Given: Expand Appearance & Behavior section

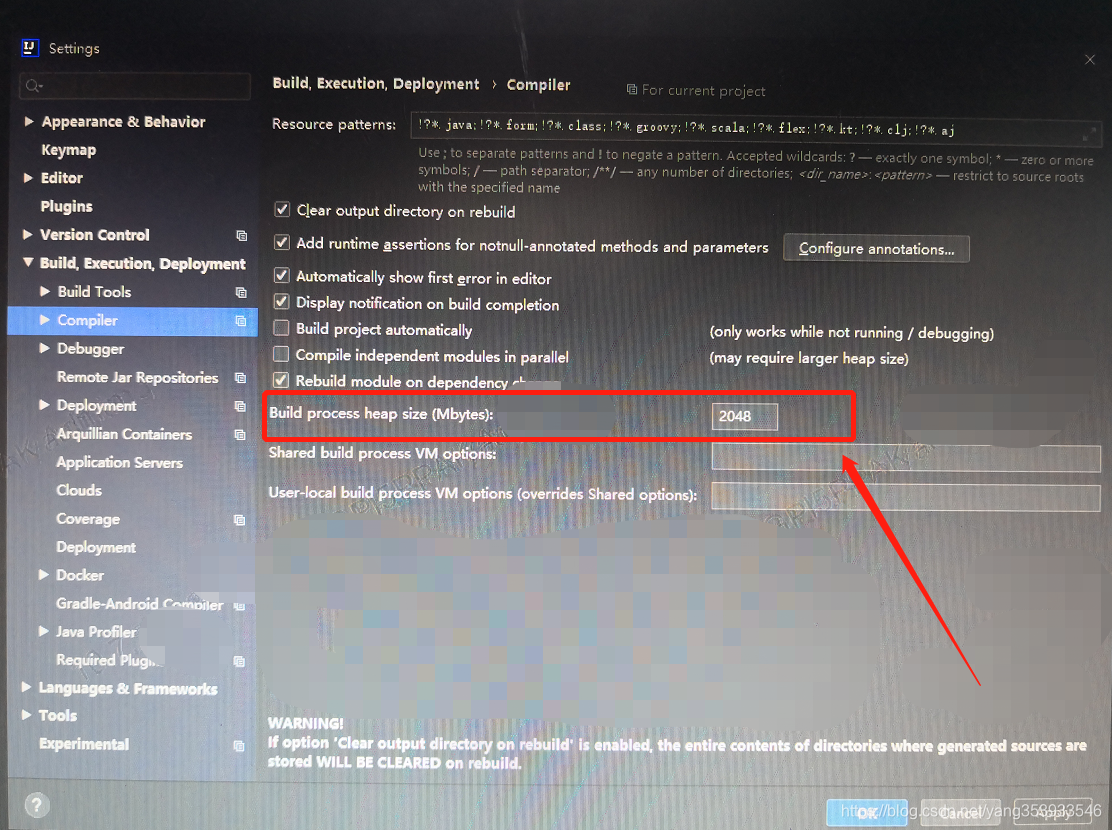Looking at the screenshot, I should click(29, 121).
